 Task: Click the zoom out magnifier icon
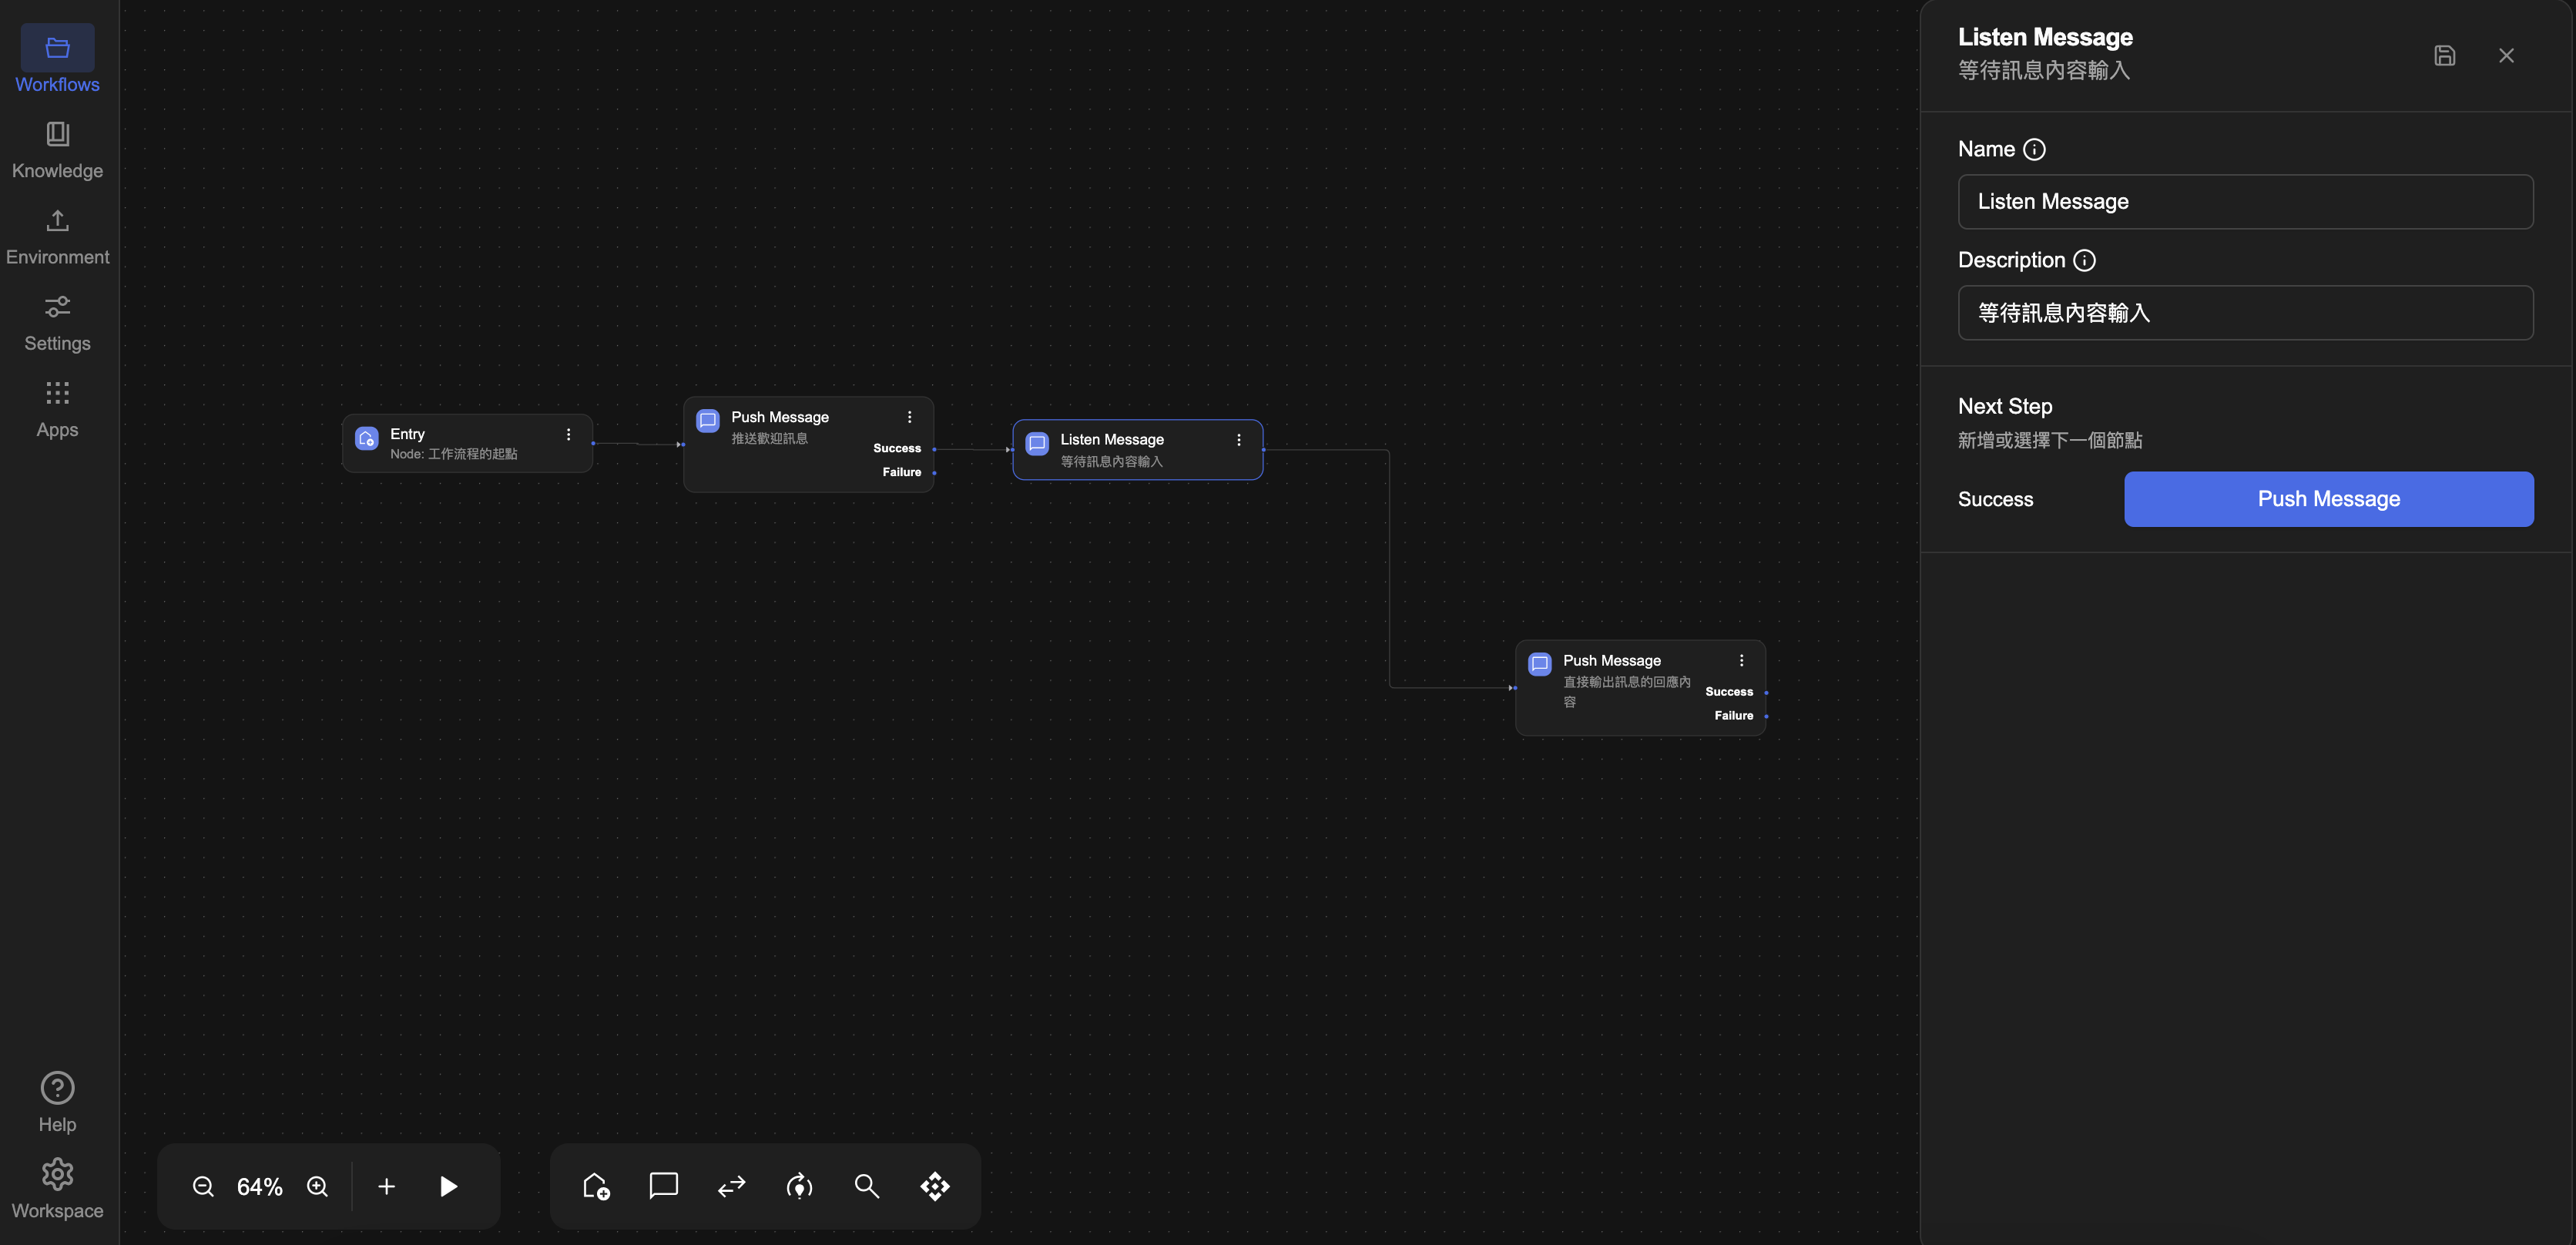(203, 1186)
